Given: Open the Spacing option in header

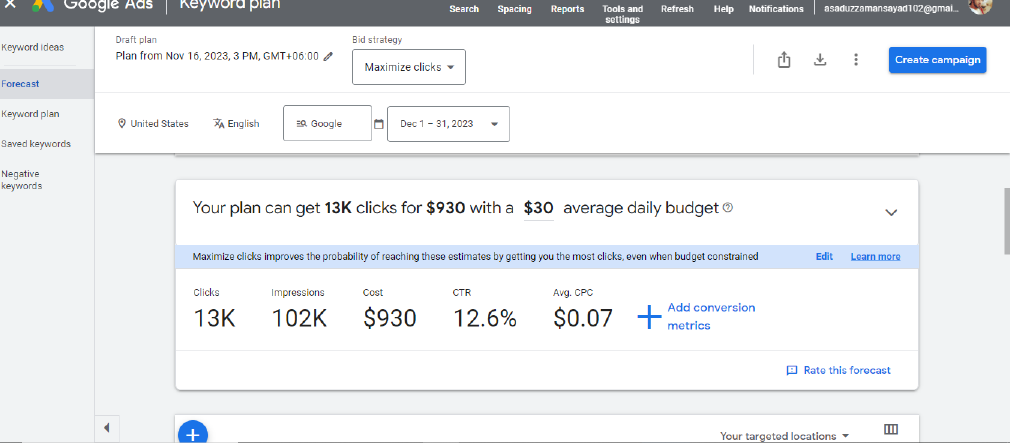Looking at the screenshot, I should (x=514, y=9).
